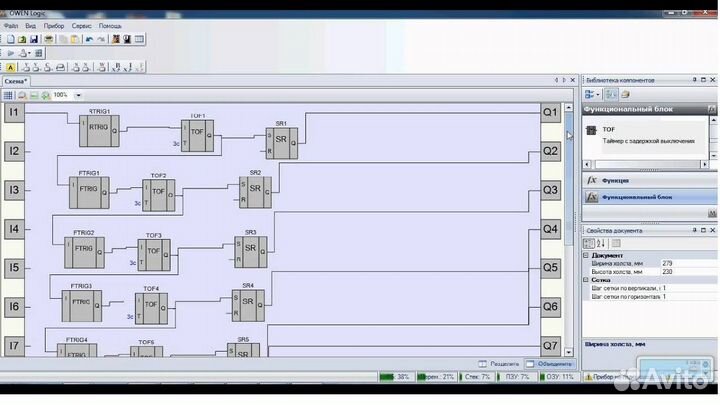The height and width of the screenshot is (405, 720).
Task: Edit the canvas width value 279
Action: tap(689, 264)
